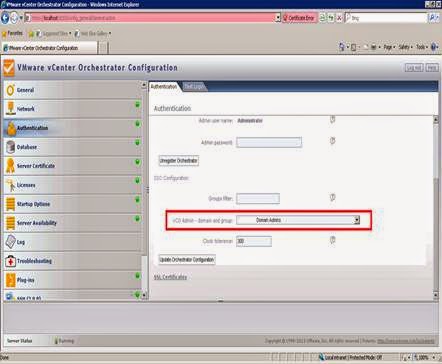442x364 pixels.
Task: Click the IE Help question icon
Action: pos(434,47)
